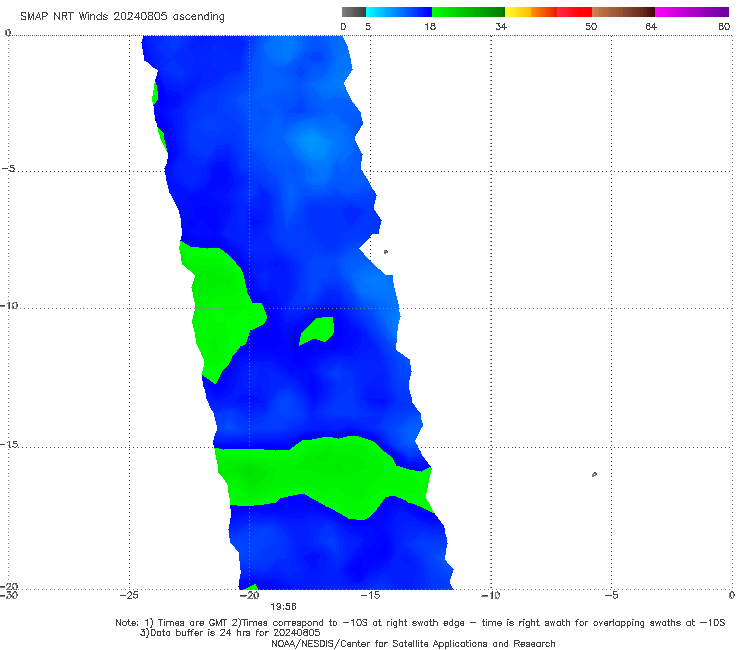Click the title 'SMAP NRT Winds 20240805 ascending'

122,16
